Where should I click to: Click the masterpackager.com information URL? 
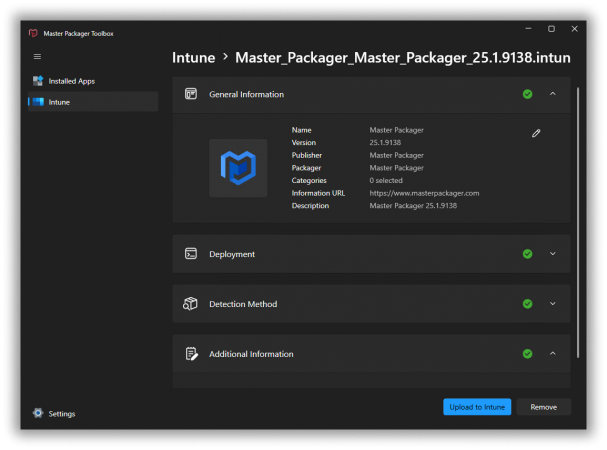pos(424,193)
